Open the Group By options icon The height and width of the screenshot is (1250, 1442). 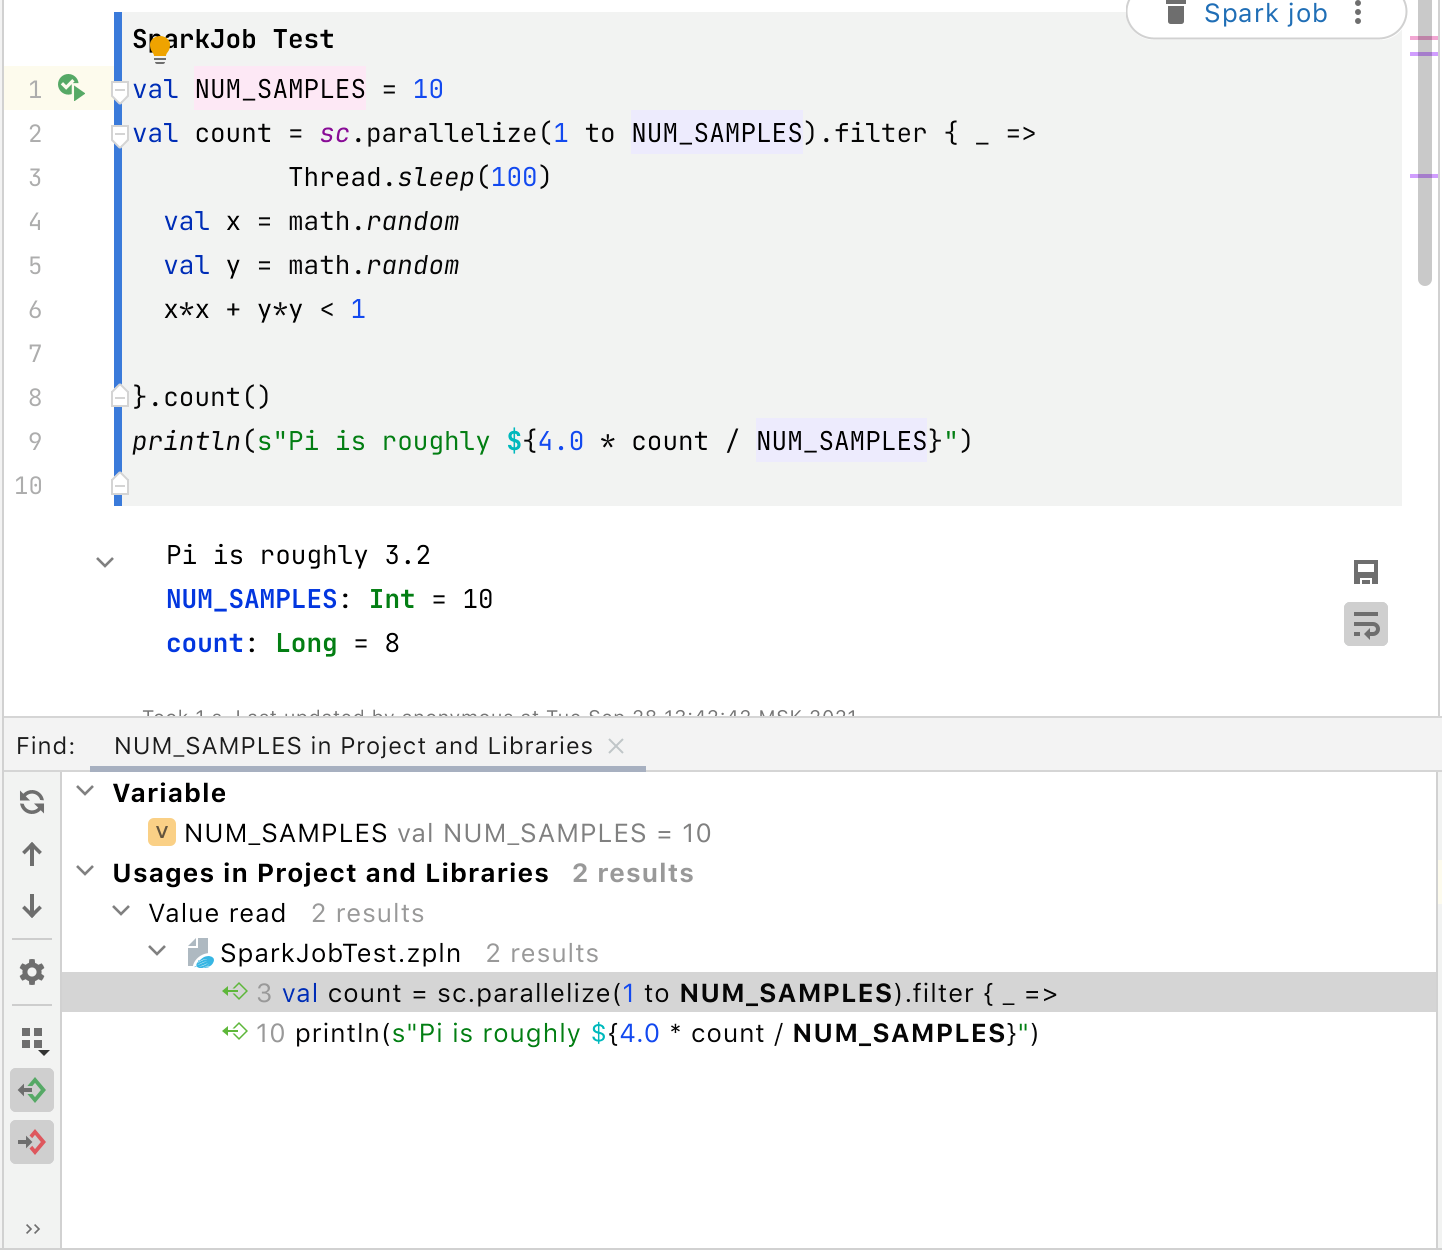(x=34, y=1040)
